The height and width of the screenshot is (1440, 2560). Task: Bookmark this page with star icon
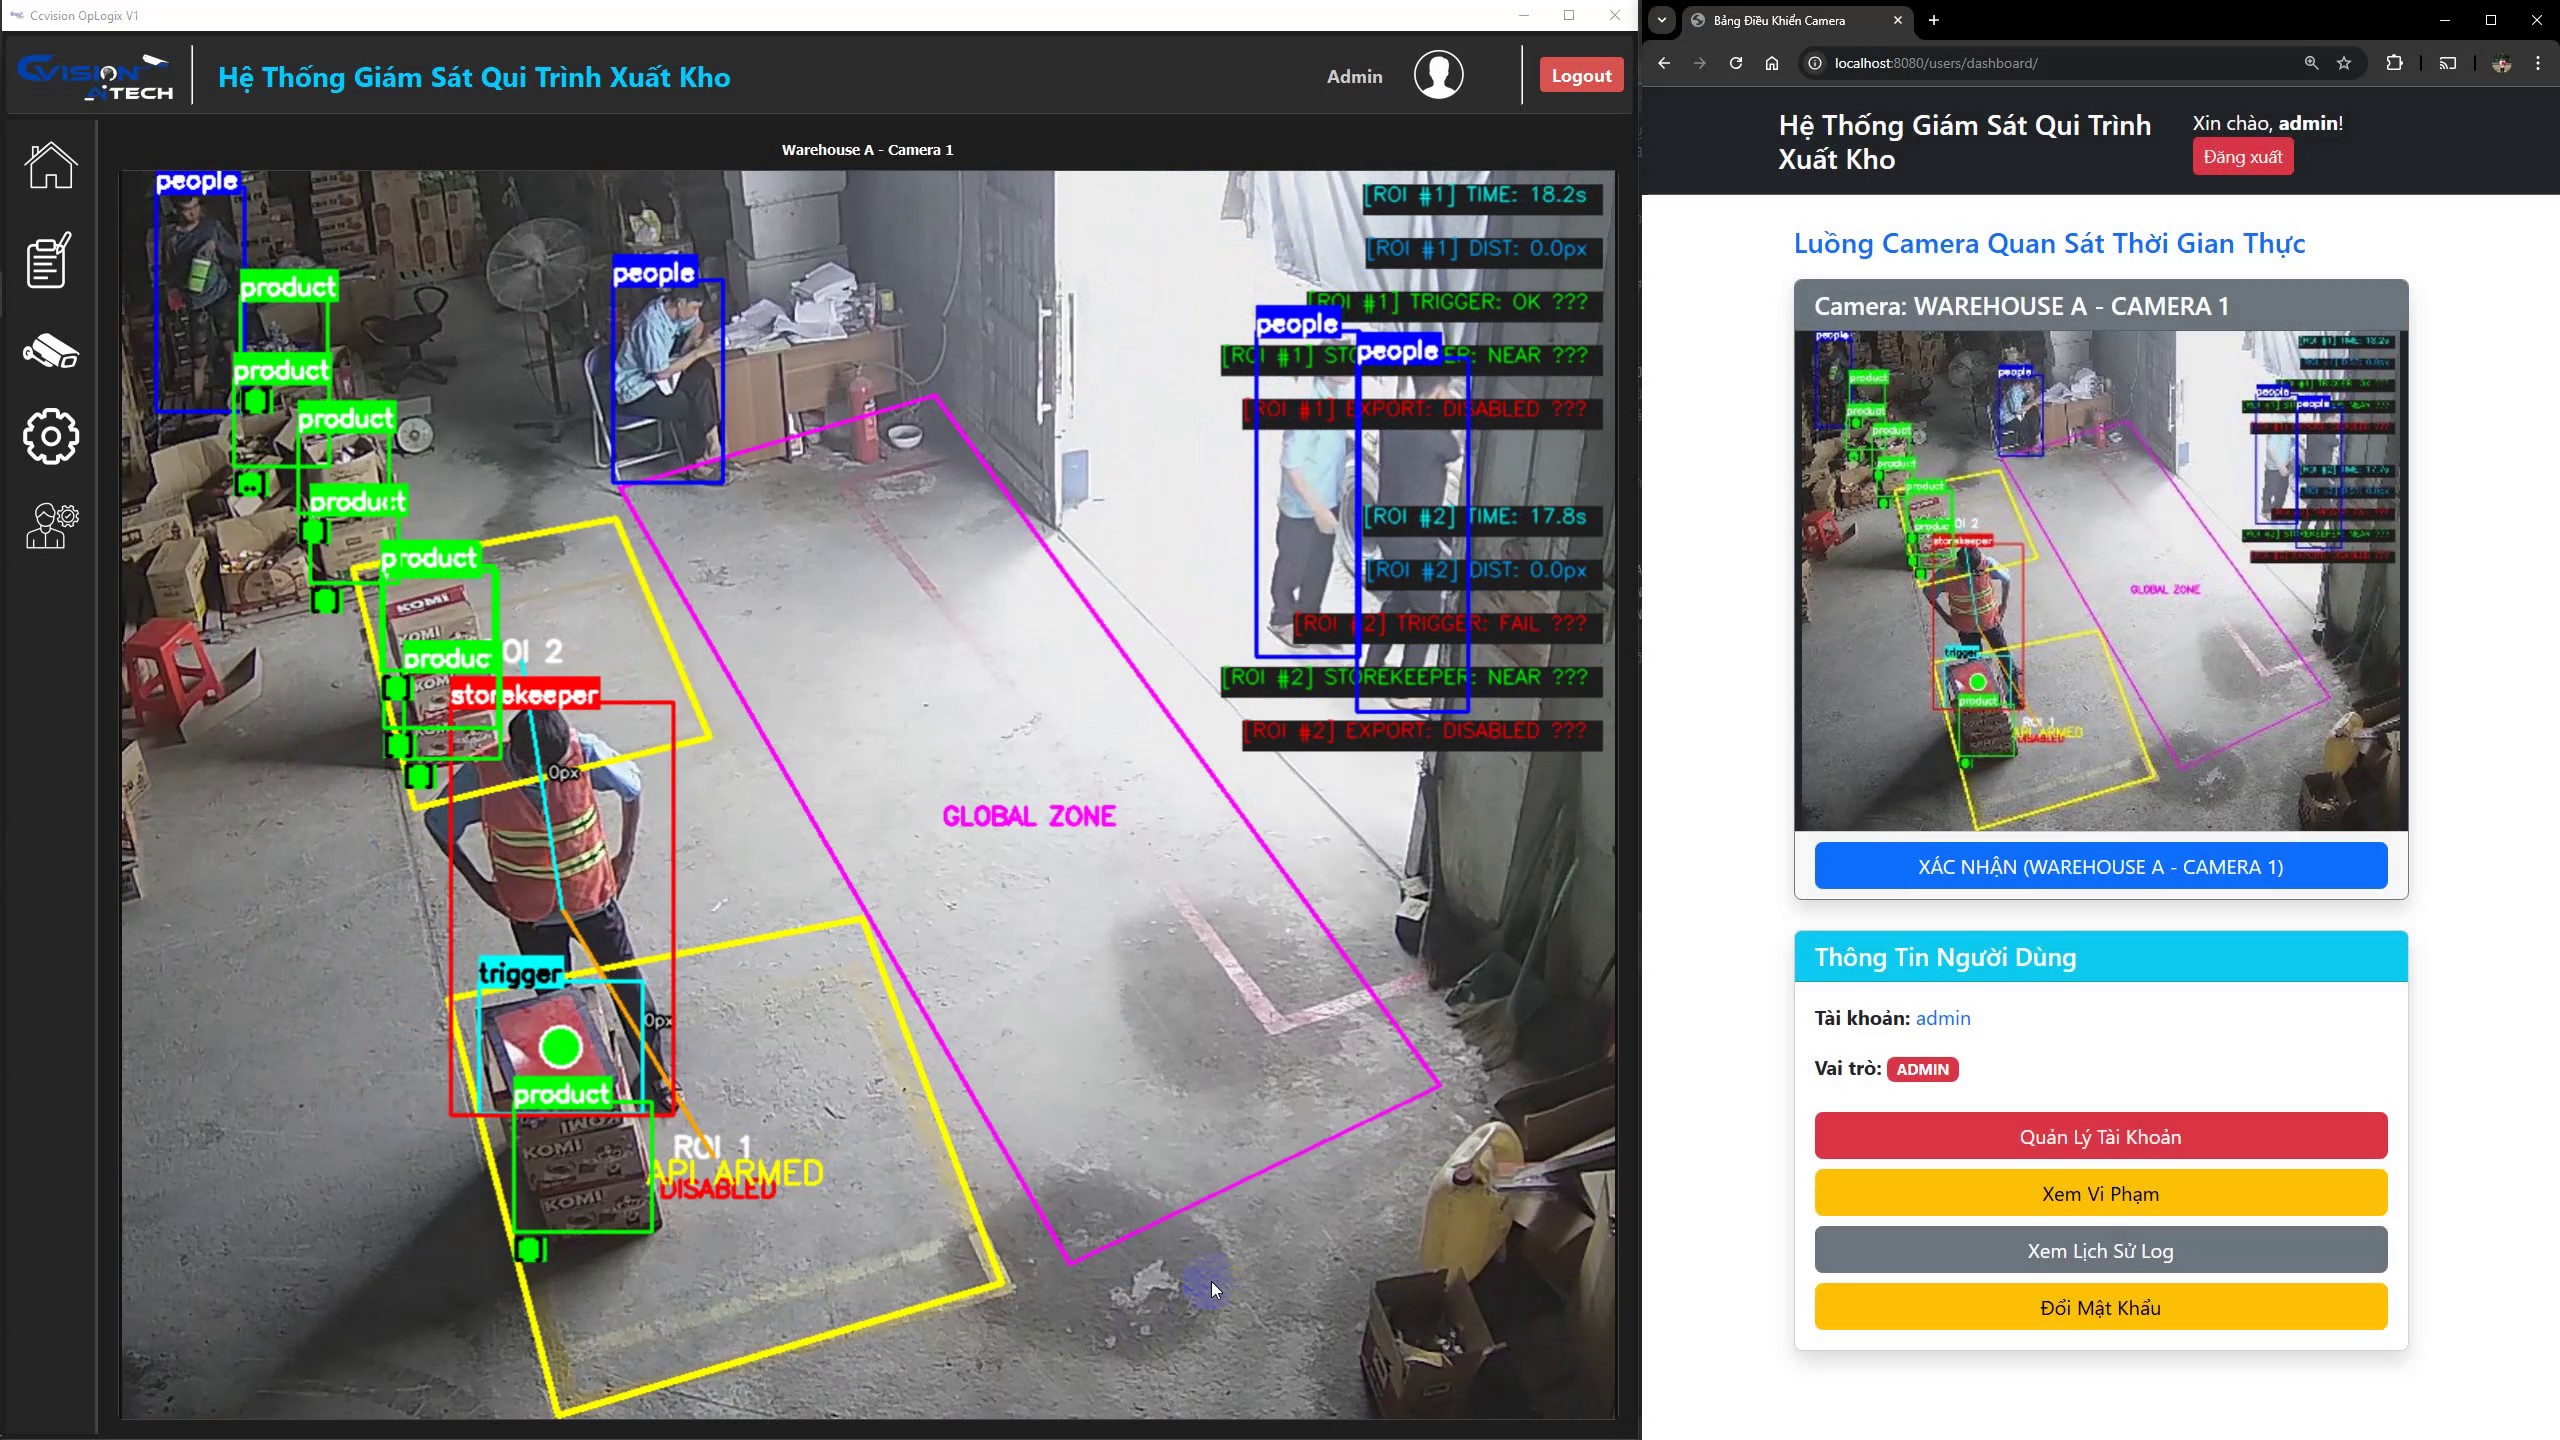pos(2344,63)
